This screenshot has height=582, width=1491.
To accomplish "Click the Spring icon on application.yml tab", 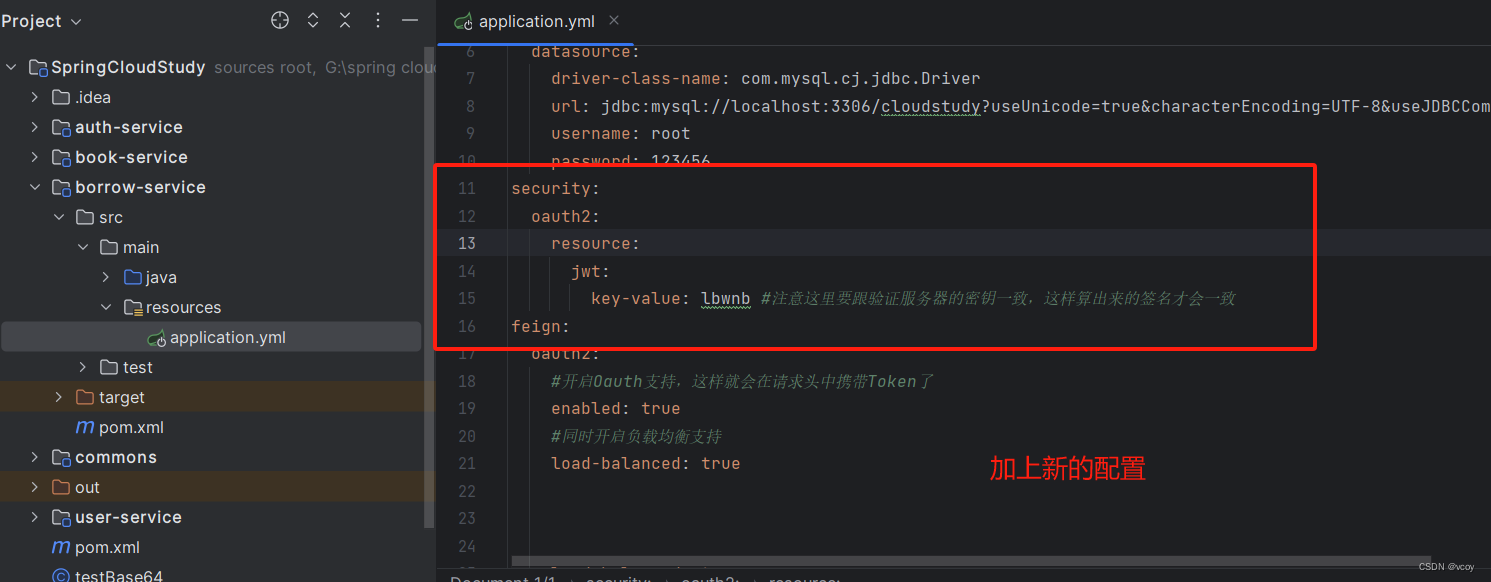I will [463, 21].
